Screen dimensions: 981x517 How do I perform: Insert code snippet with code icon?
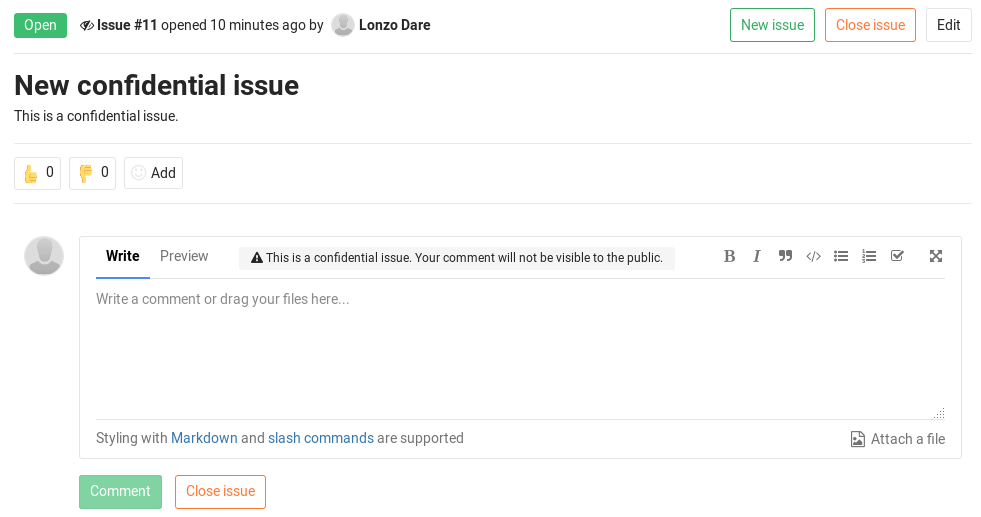tap(813, 256)
